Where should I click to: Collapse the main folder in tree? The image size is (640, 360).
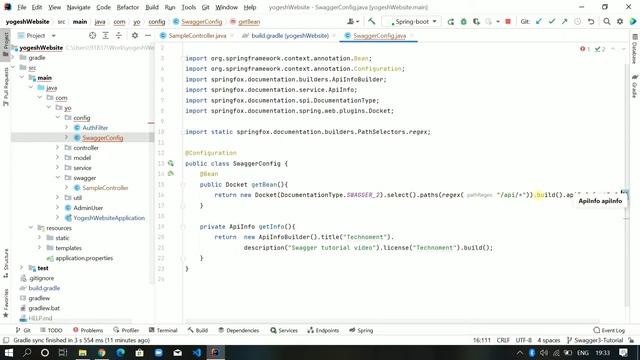[22, 77]
